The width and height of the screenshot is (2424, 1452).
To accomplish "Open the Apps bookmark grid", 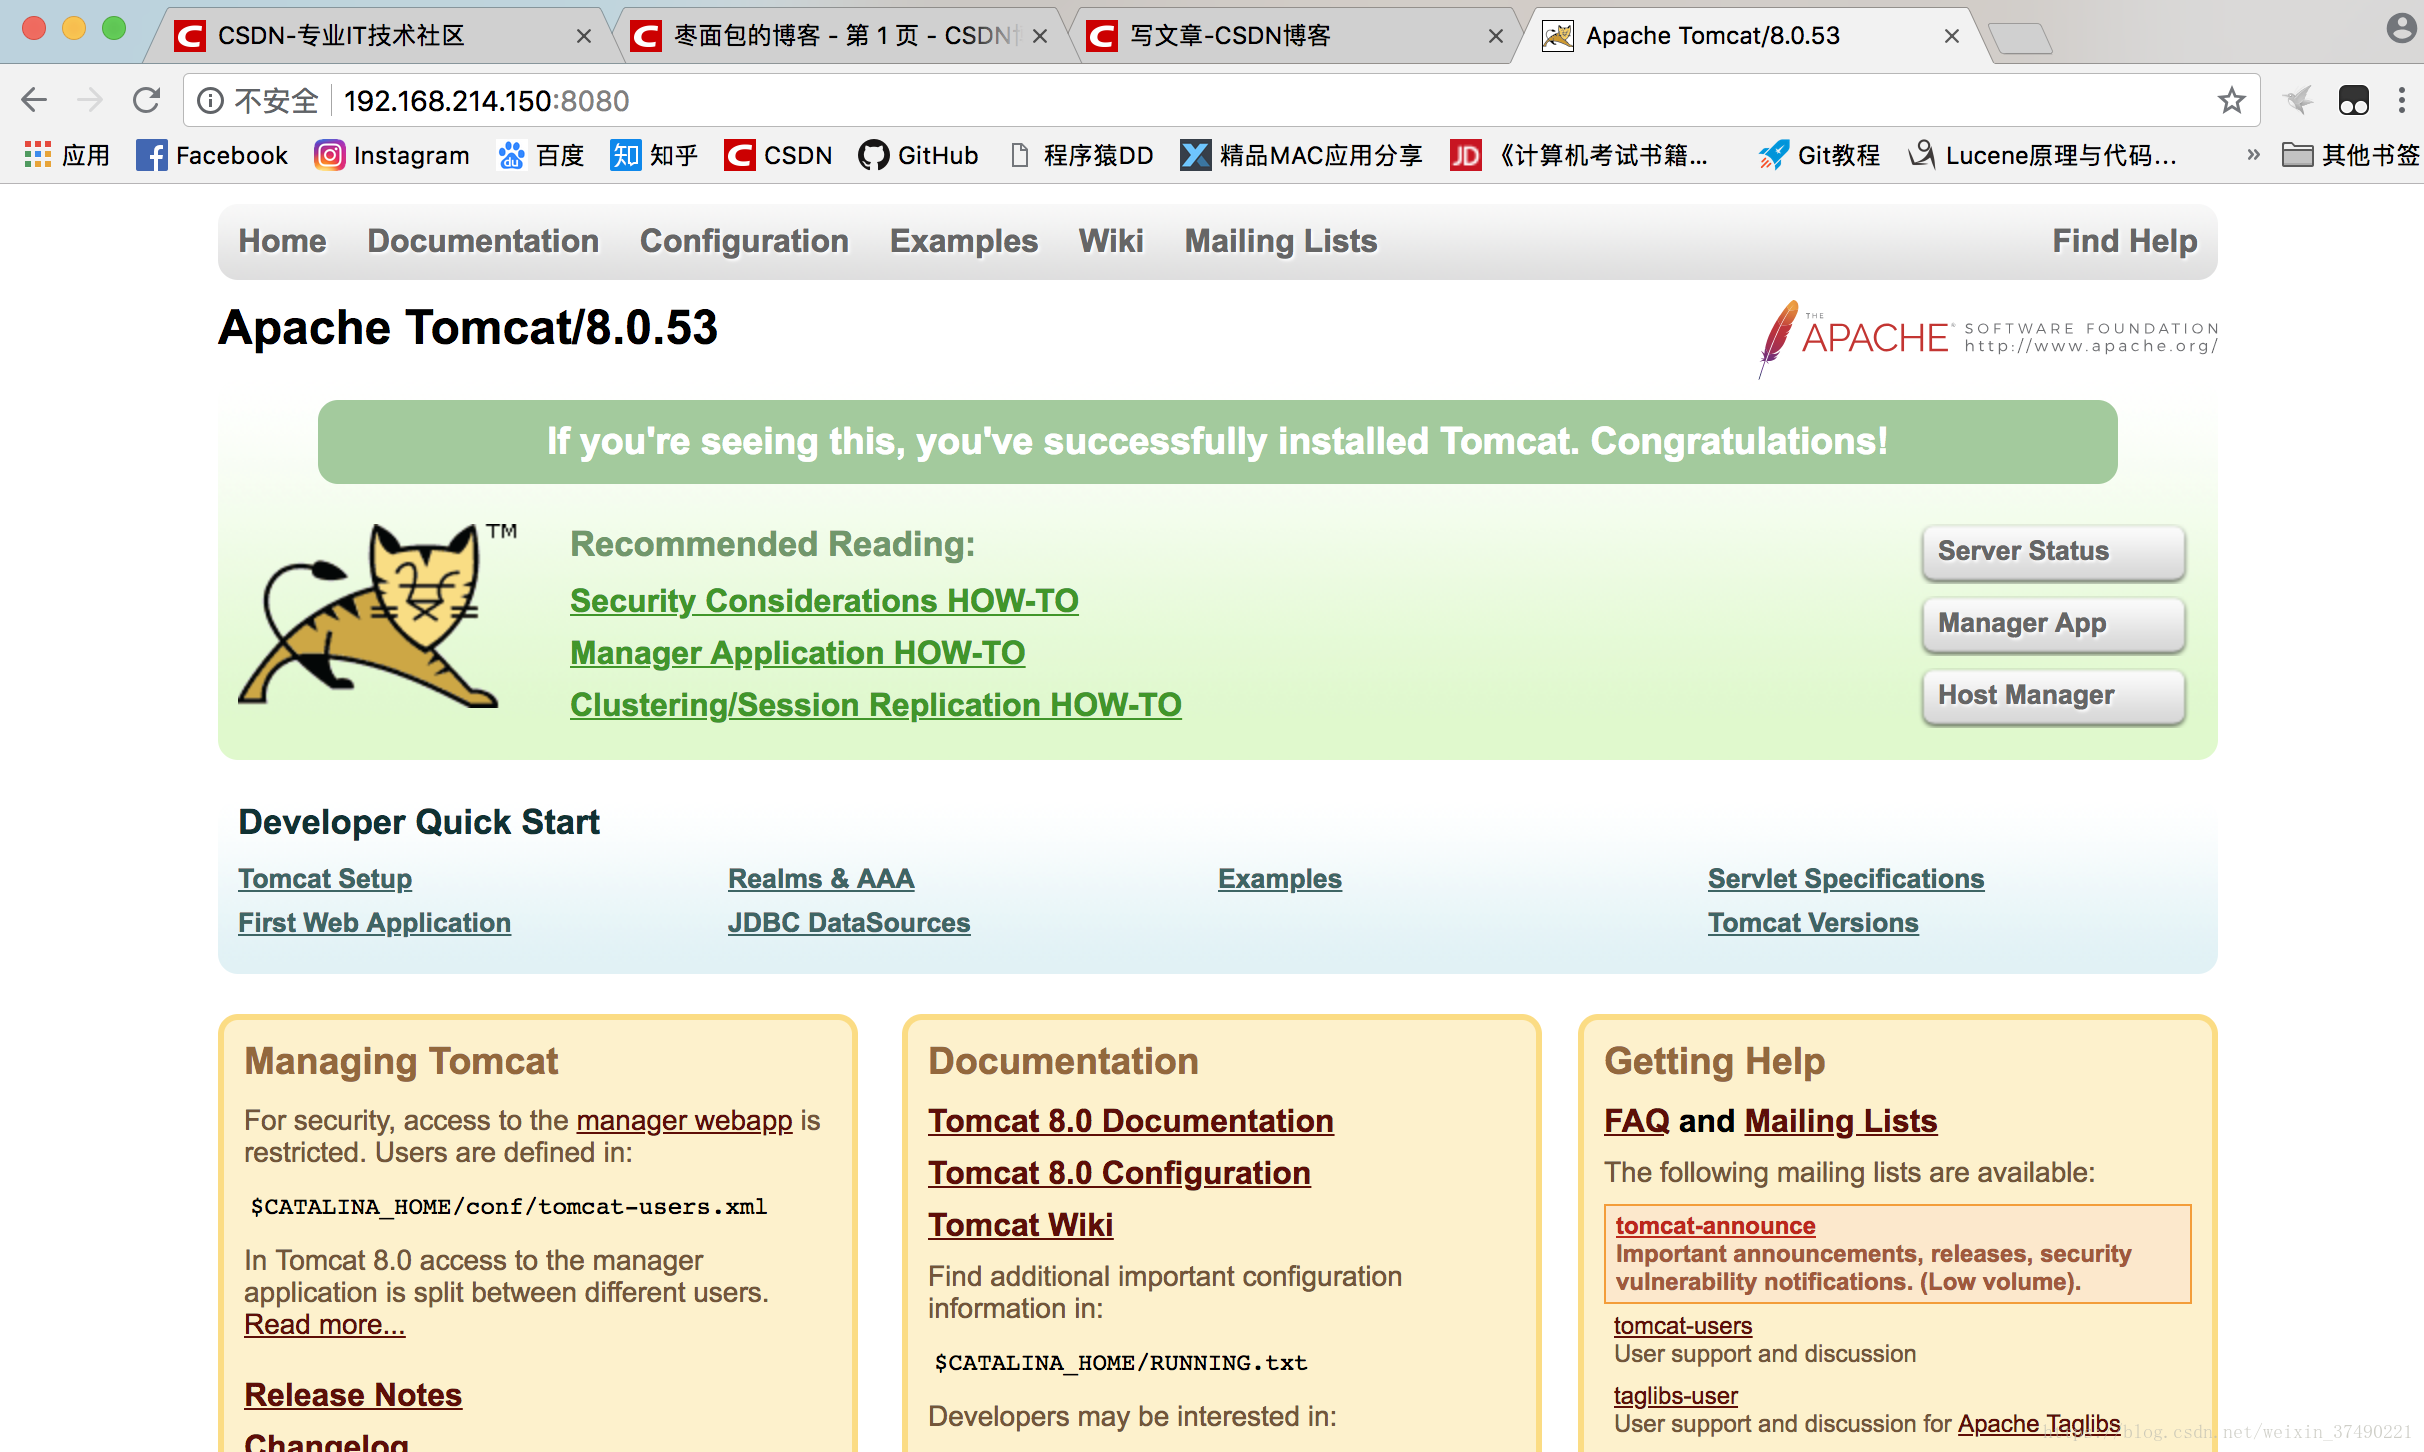I will (66, 155).
